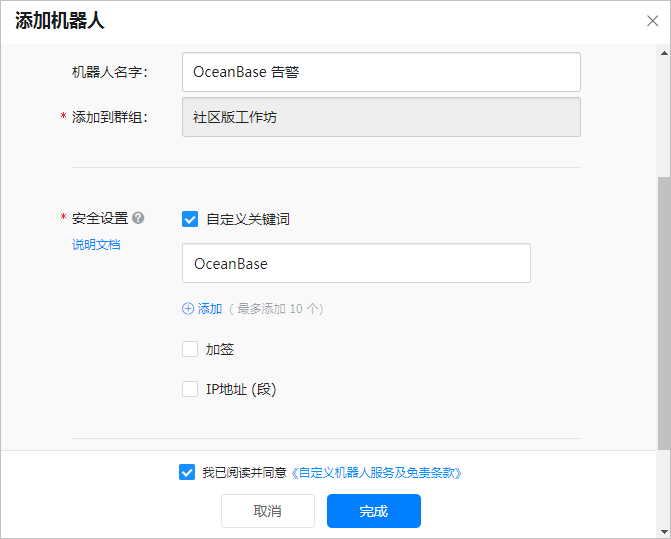Click the keyword field containing OceanBase
This screenshot has height=539, width=671.
(356, 263)
